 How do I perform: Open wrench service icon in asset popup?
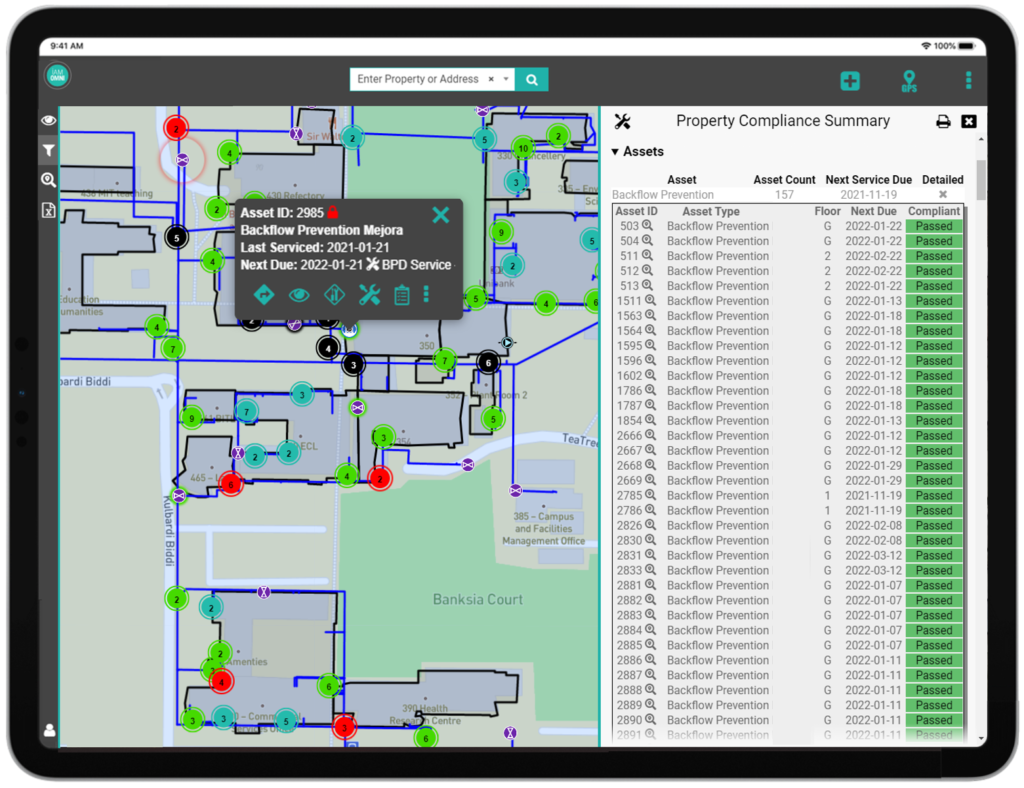pos(369,294)
